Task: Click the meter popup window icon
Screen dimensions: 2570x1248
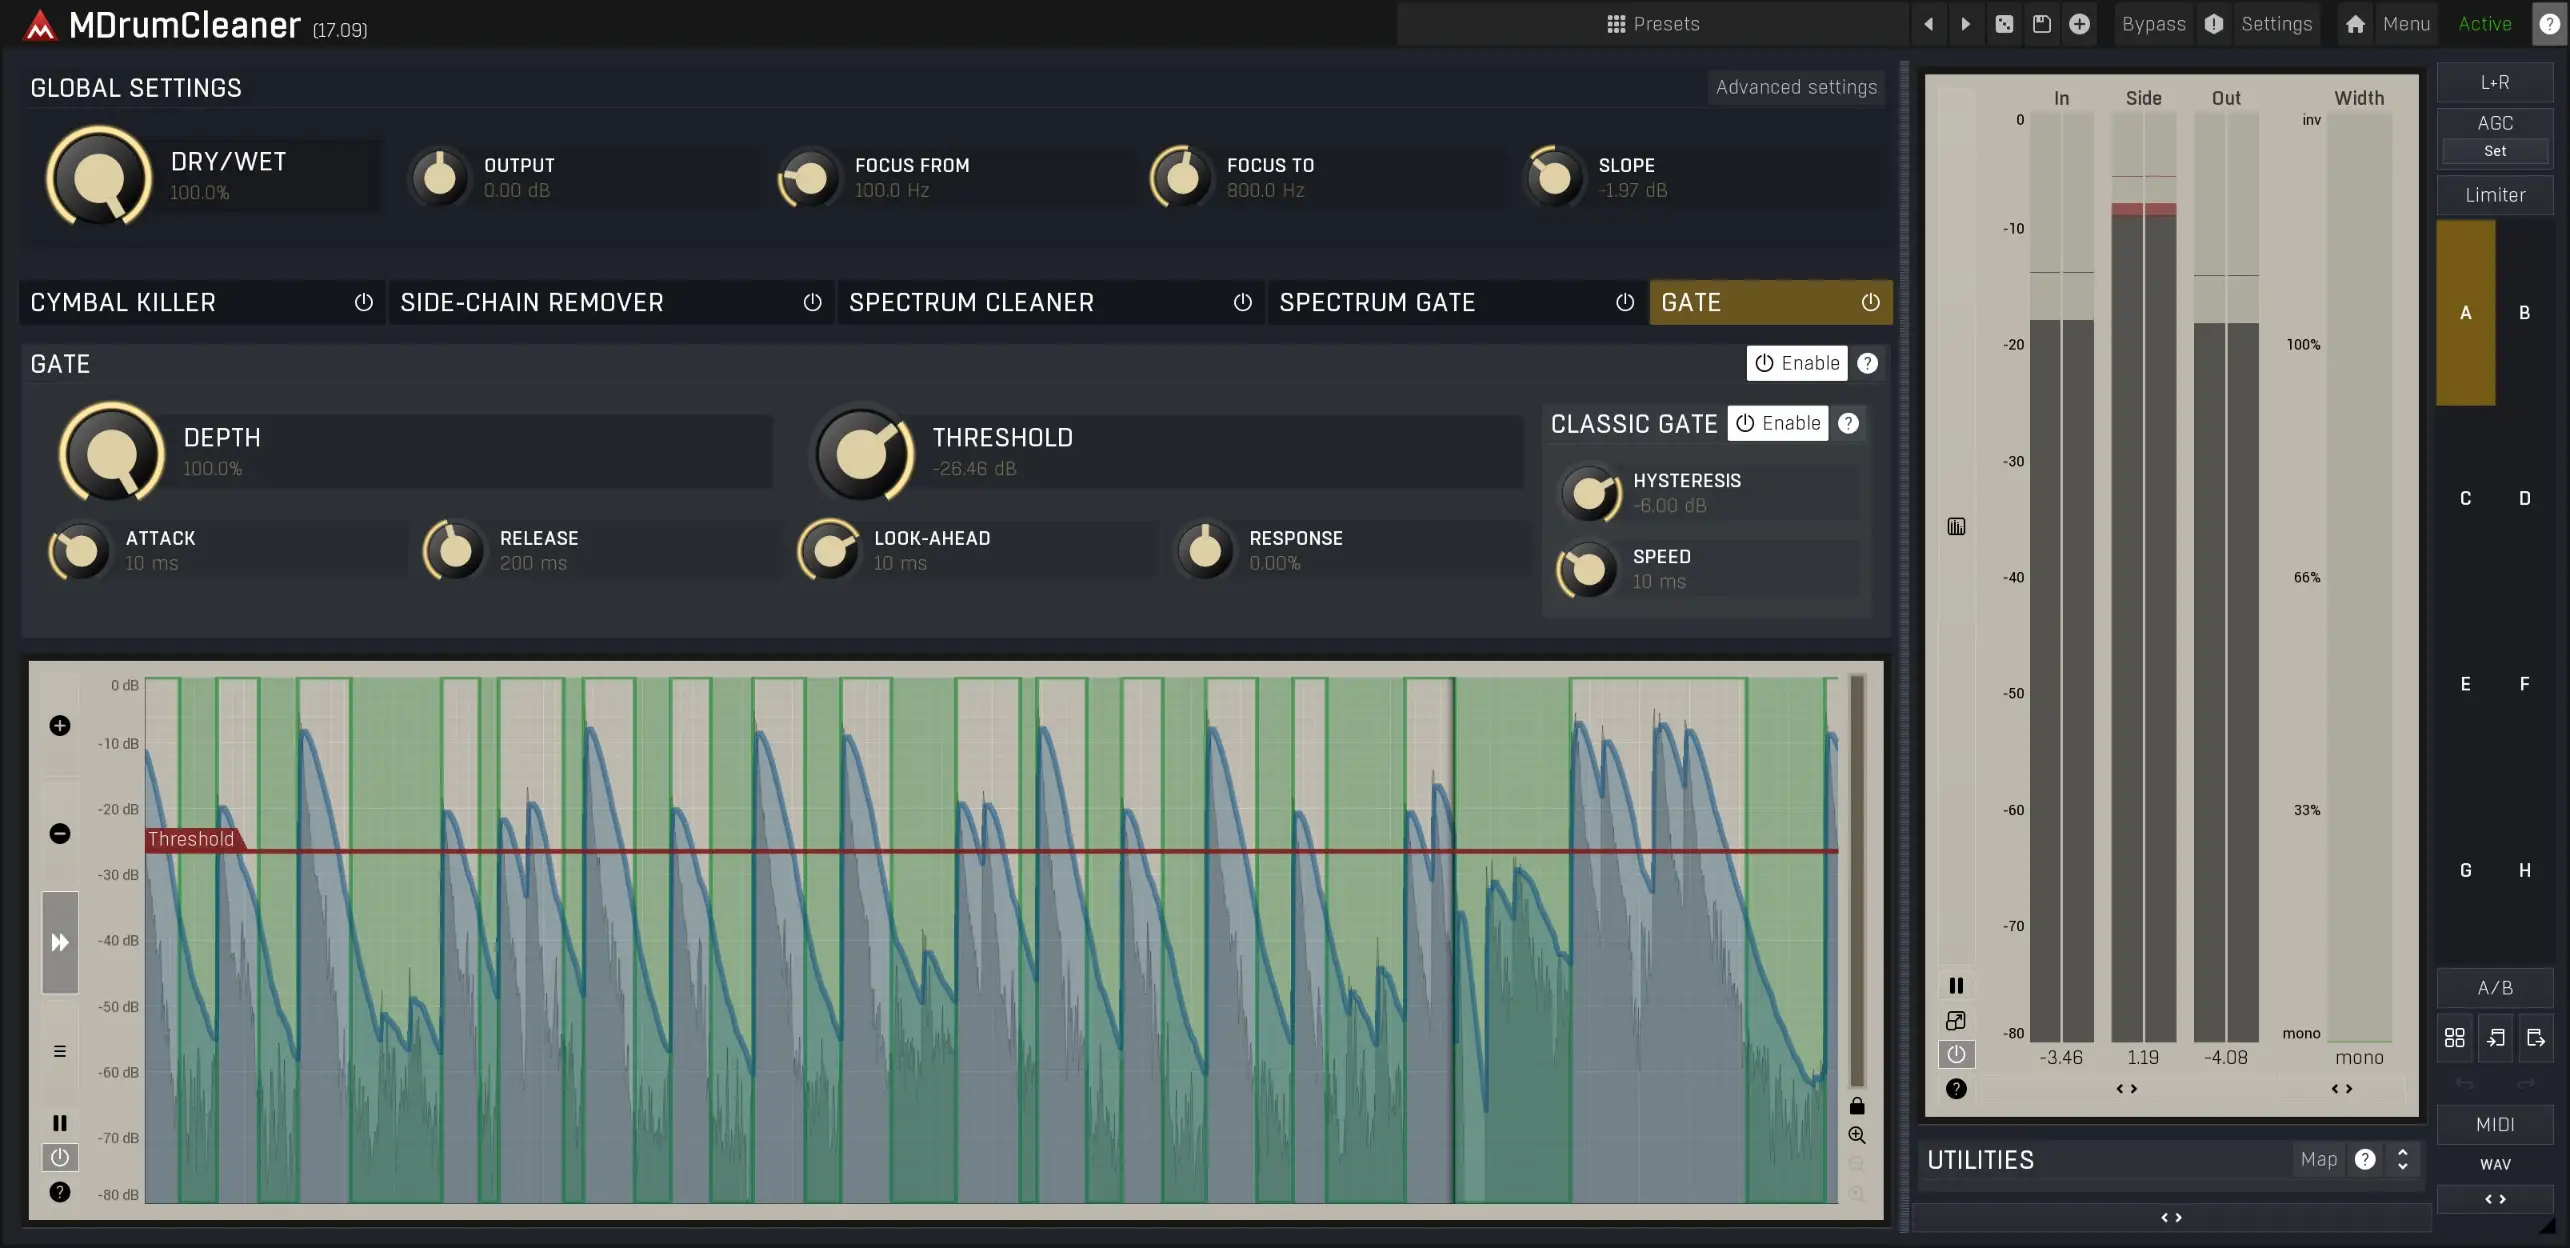Action: click(1956, 1020)
